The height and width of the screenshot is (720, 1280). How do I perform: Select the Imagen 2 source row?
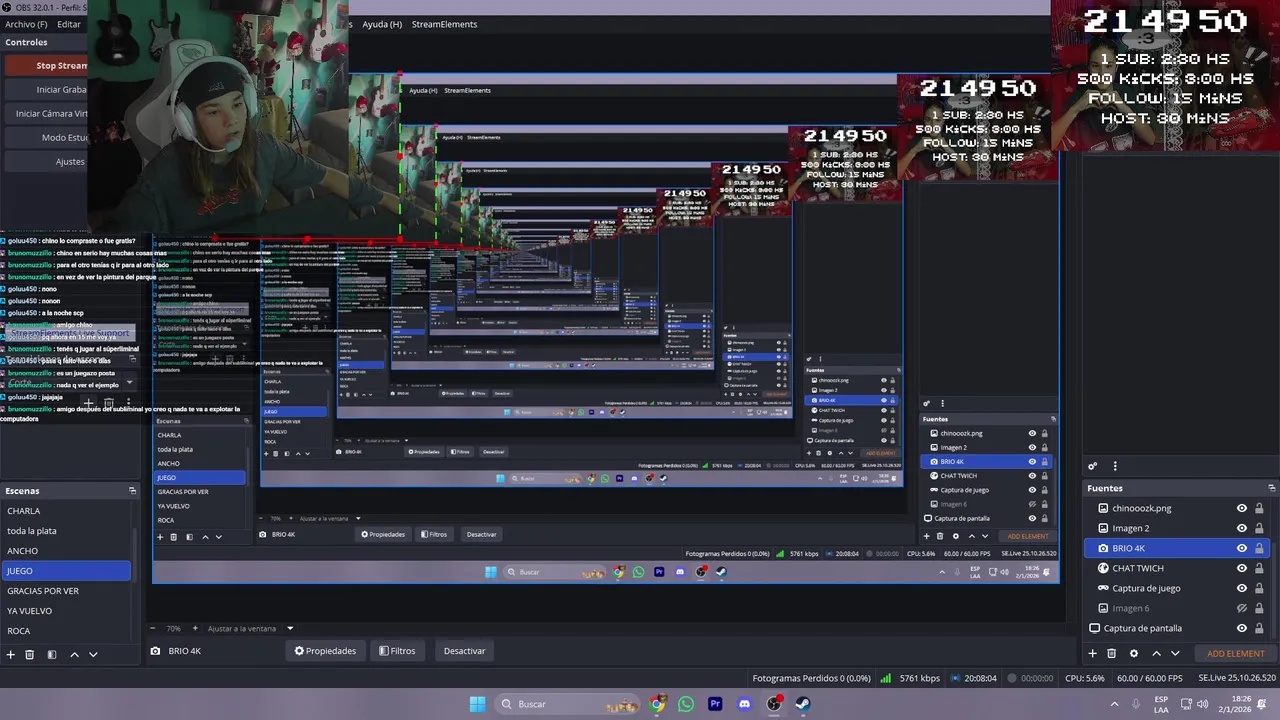[1177, 528]
